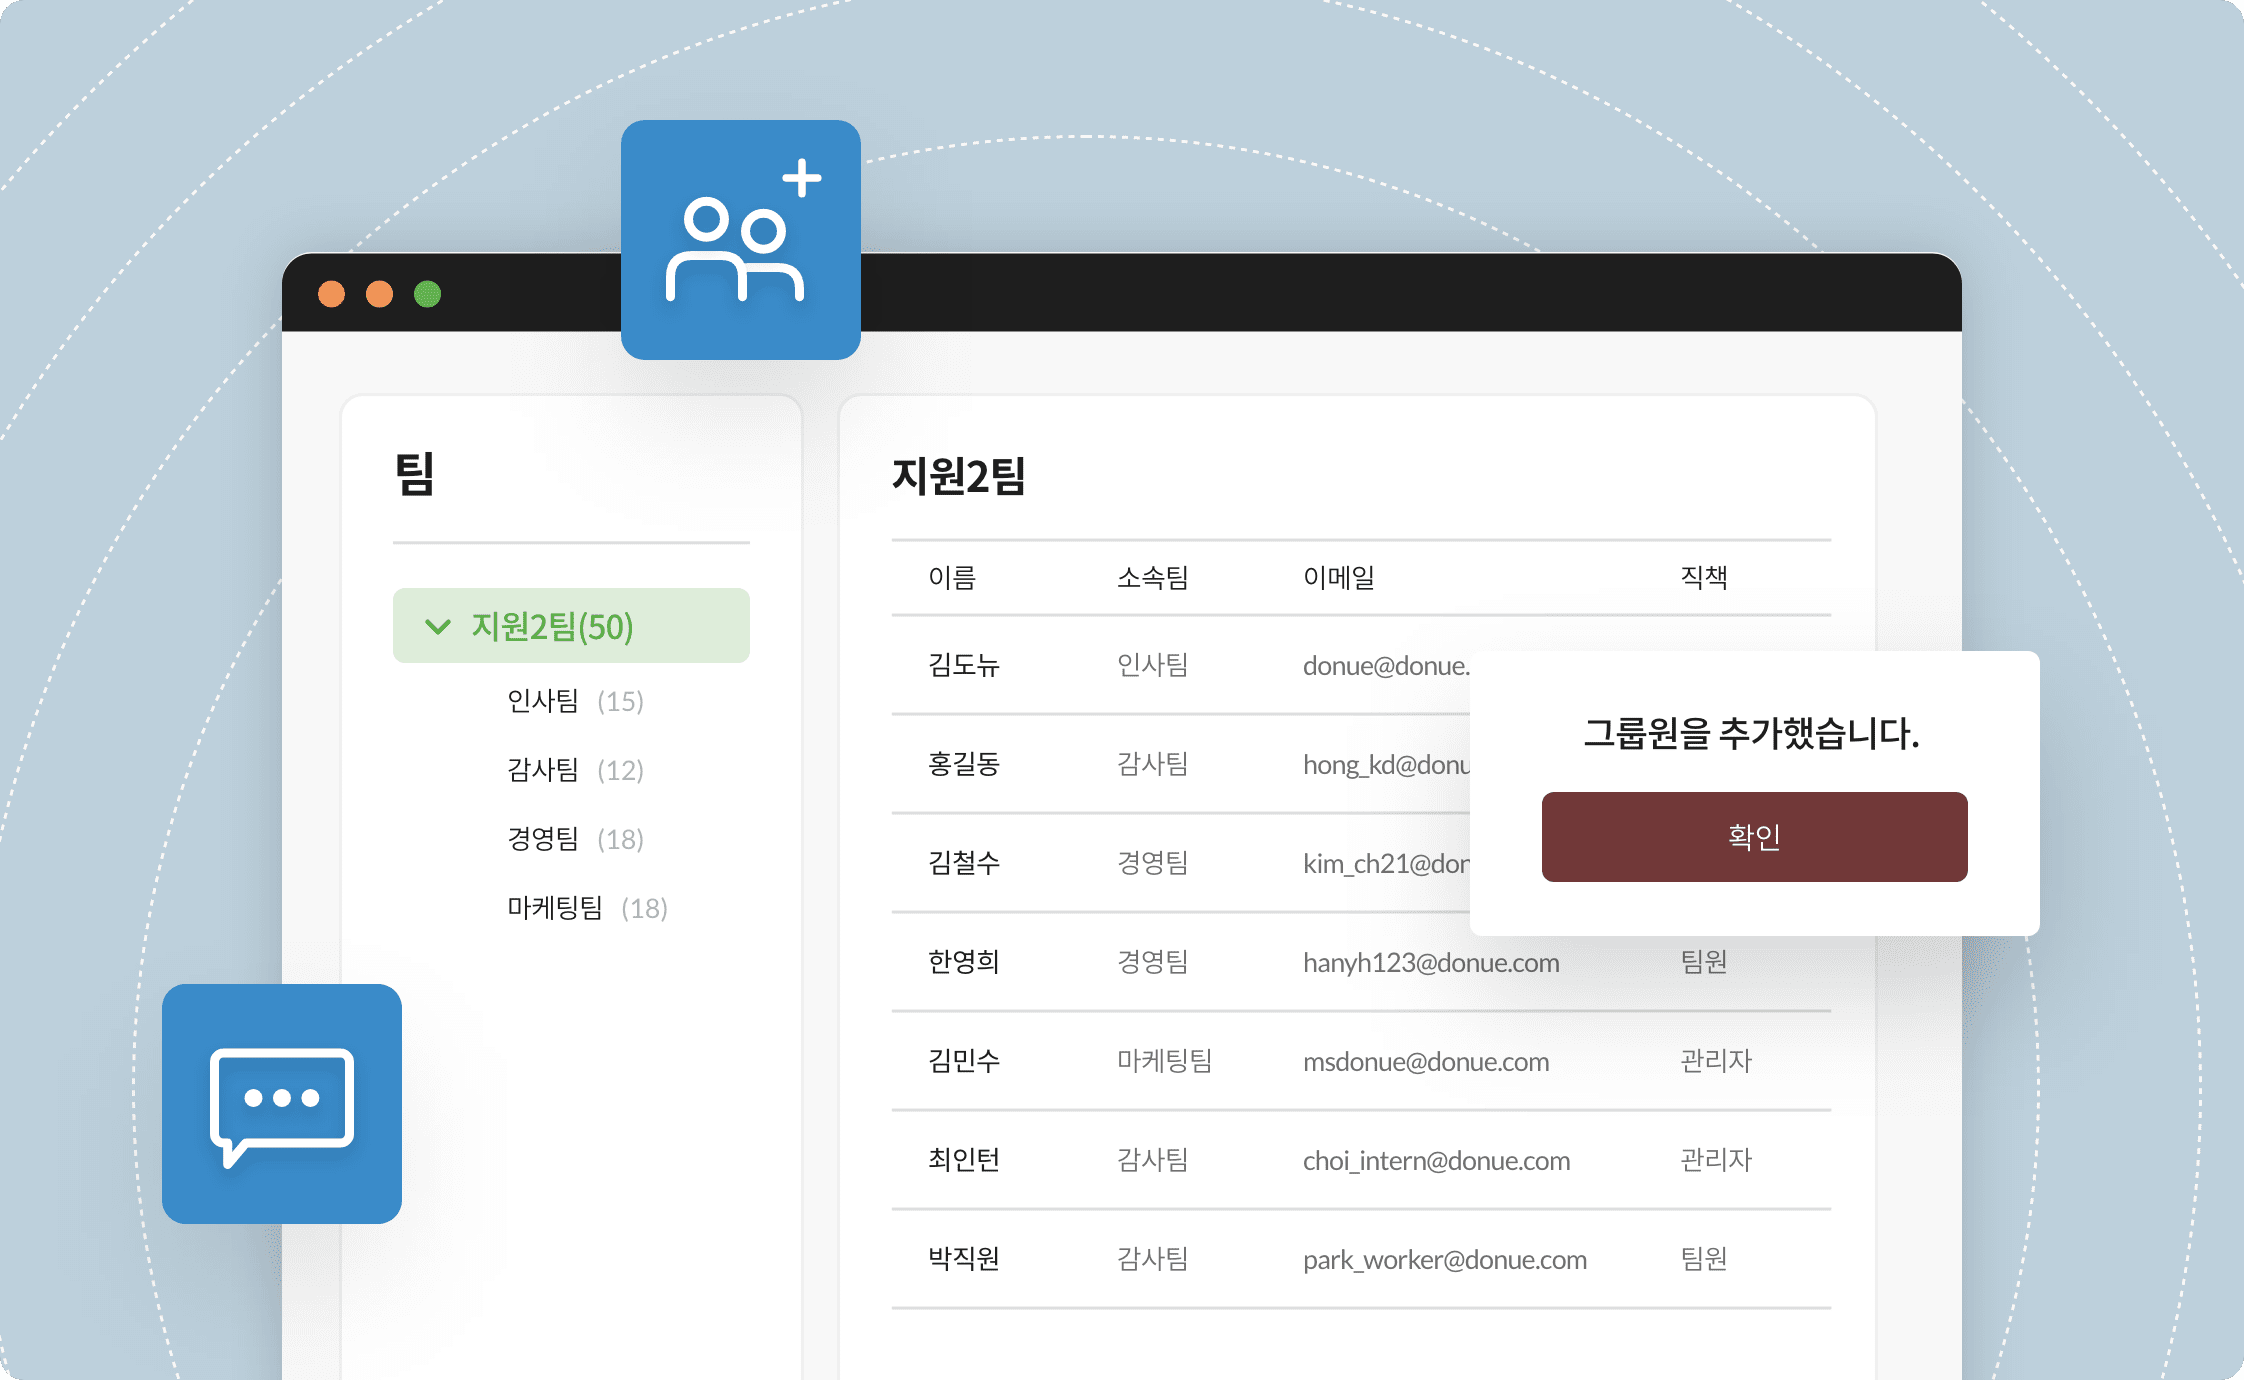
Task: Click the hanyh123@donue.com email
Action: pos(1430,962)
